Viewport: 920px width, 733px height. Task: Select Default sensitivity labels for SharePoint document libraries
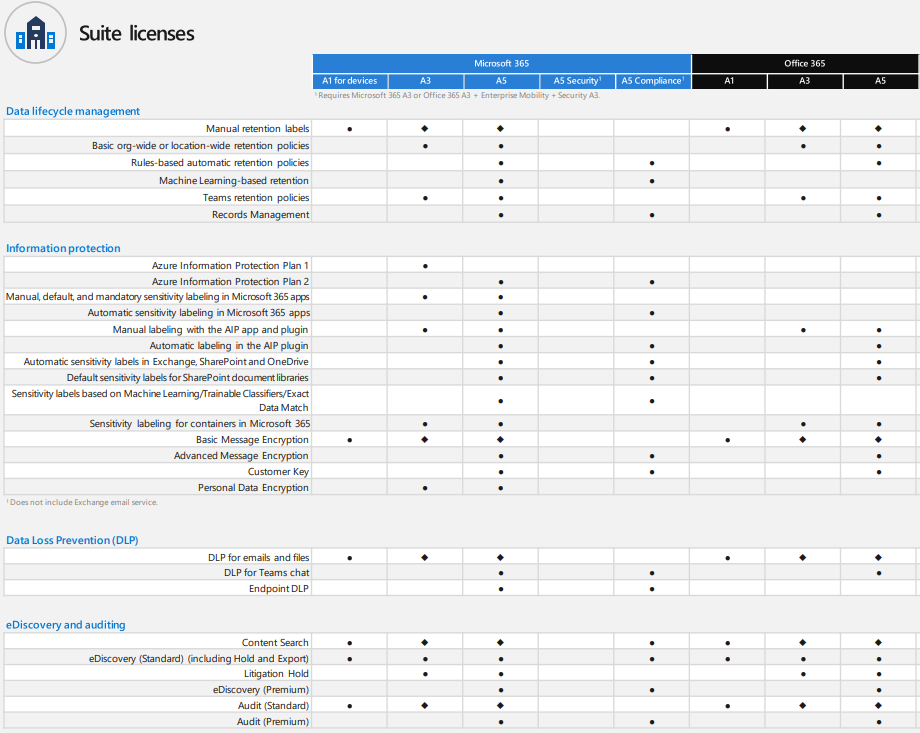tap(188, 377)
